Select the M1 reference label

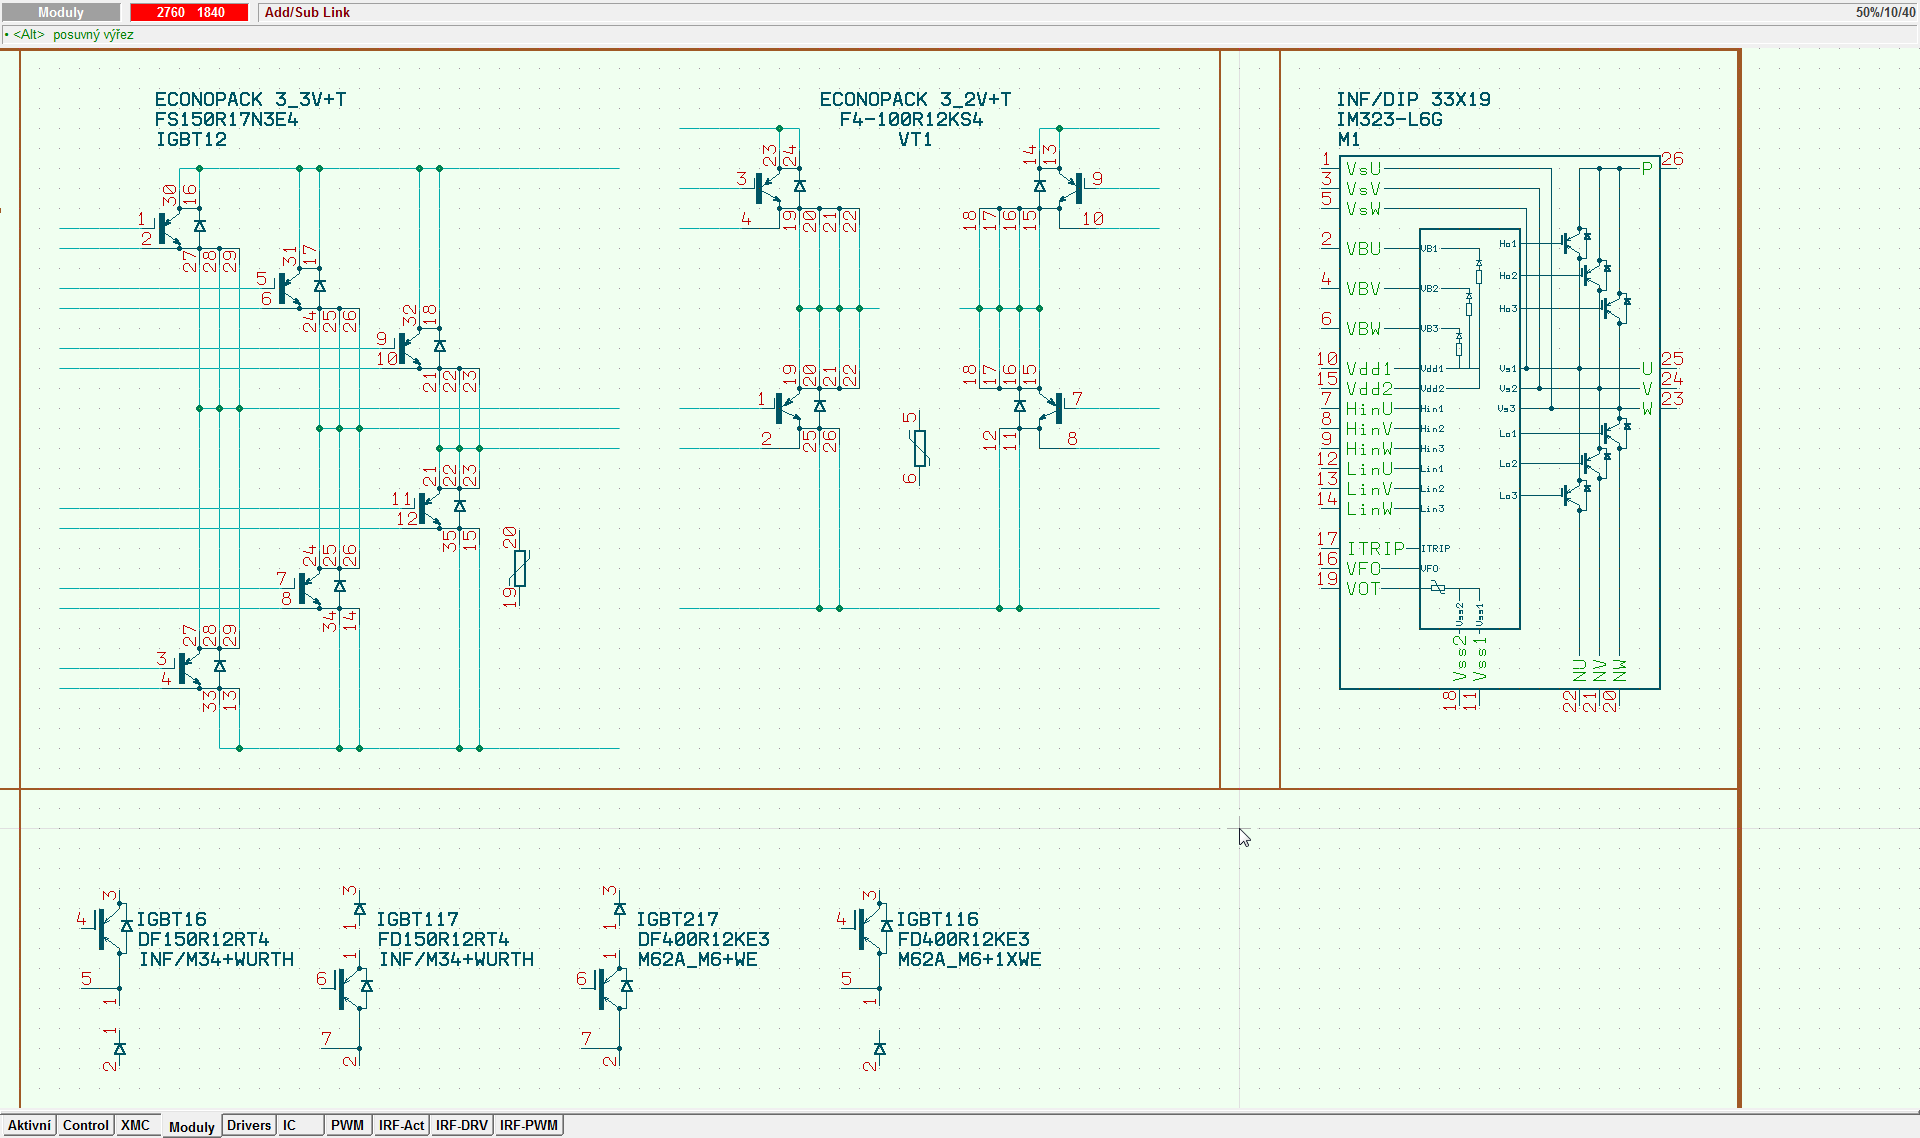pyautogui.click(x=1349, y=139)
